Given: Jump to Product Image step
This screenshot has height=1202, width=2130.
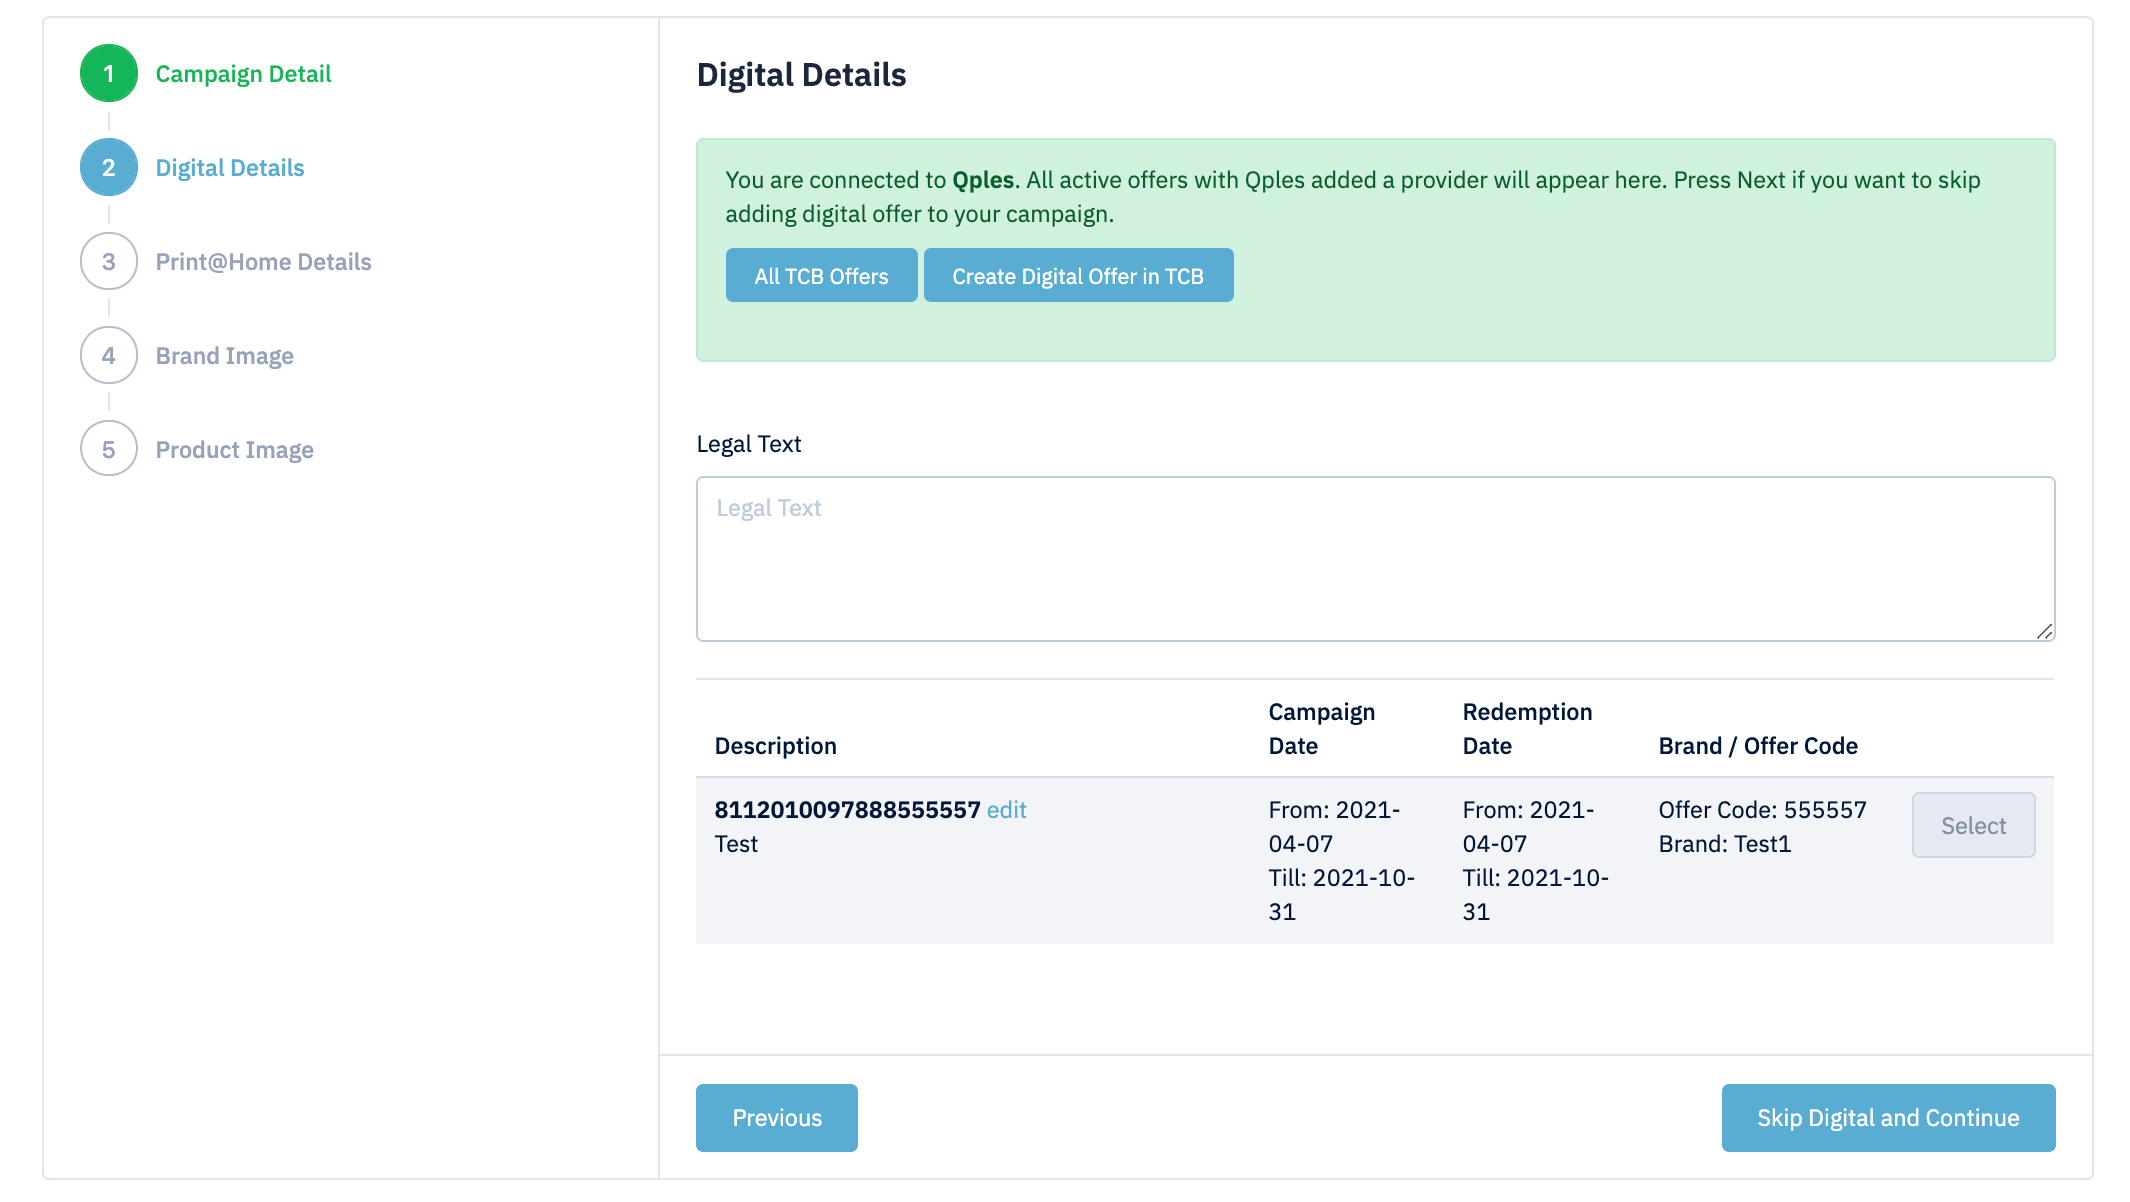Looking at the screenshot, I should pyautogui.click(x=234, y=450).
